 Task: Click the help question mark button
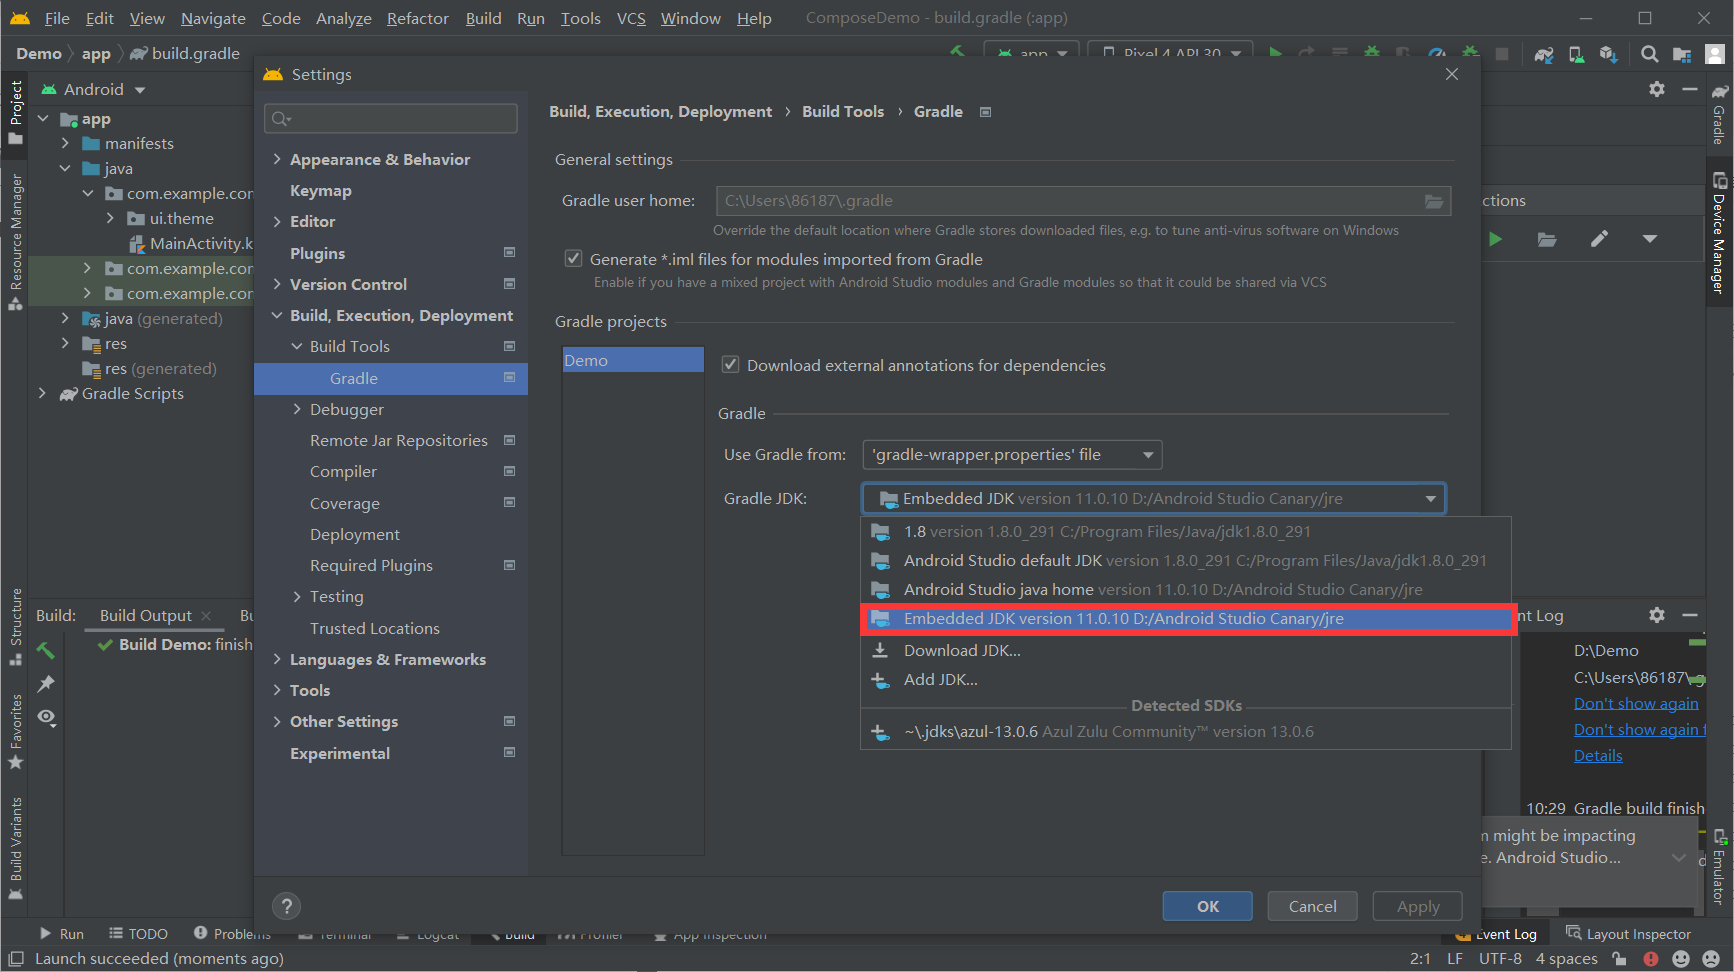(286, 906)
